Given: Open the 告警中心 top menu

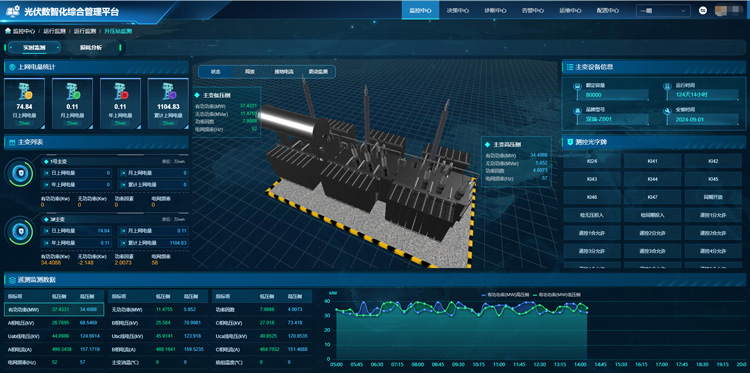Looking at the screenshot, I should 532,11.
